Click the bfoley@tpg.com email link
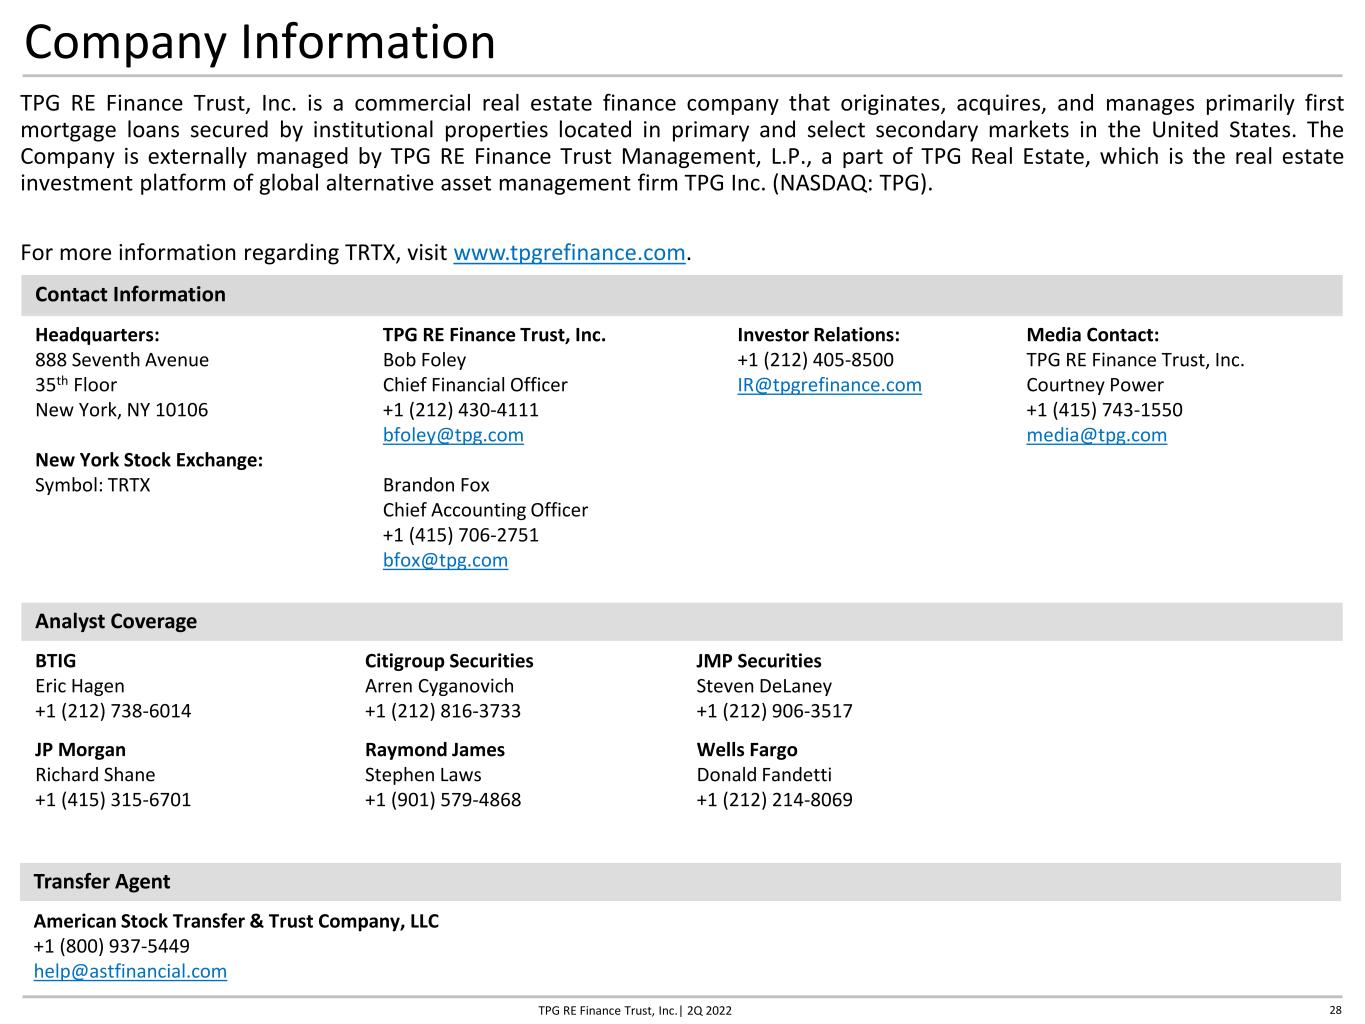1365x1024 pixels. (453, 435)
